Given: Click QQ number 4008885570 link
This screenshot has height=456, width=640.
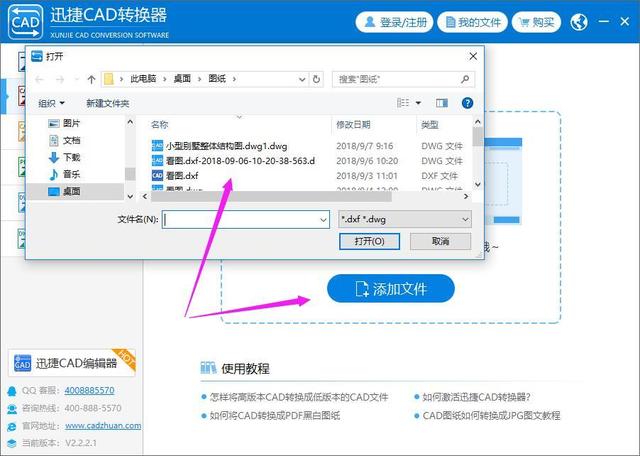Looking at the screenshot, I should pos(89,390).
